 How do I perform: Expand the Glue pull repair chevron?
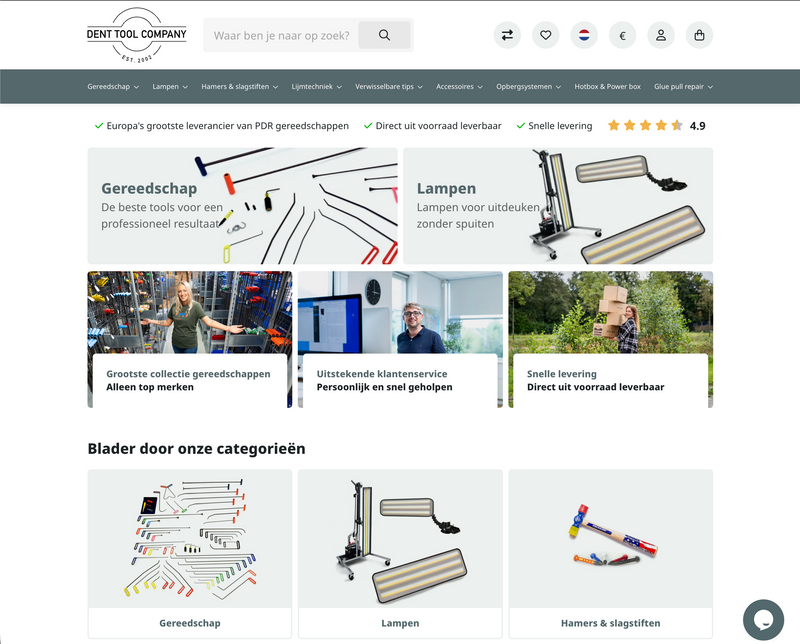(x=710, y=87)
